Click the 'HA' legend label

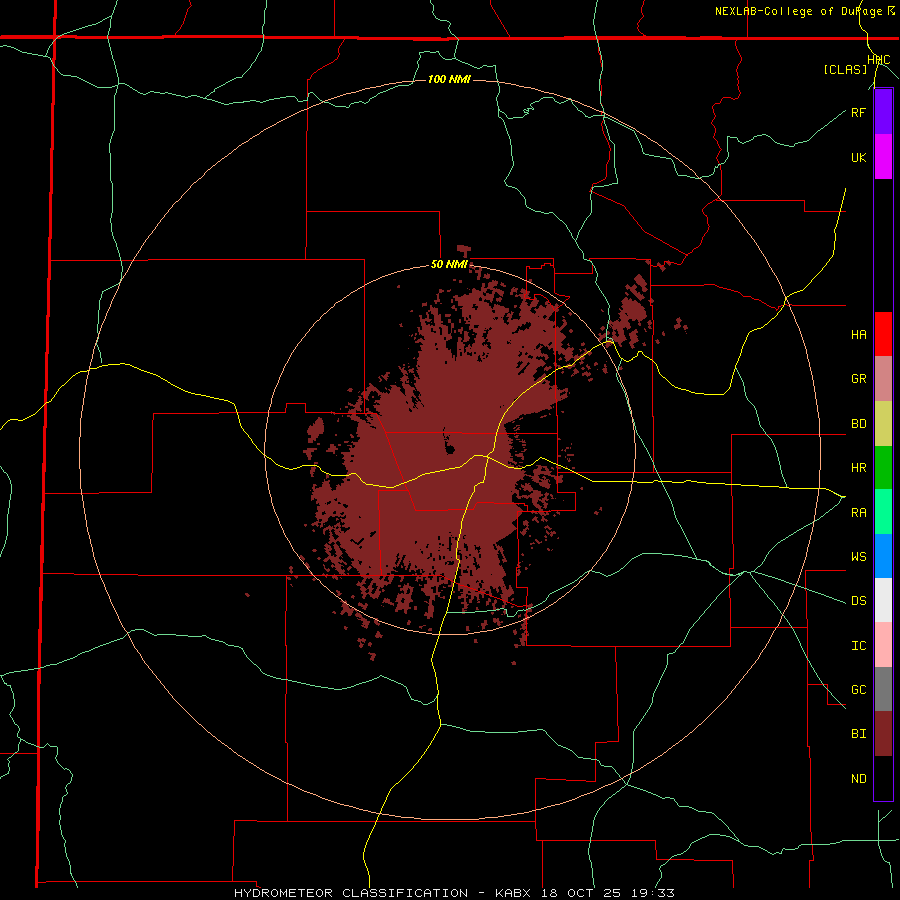(x=858, y=335)
